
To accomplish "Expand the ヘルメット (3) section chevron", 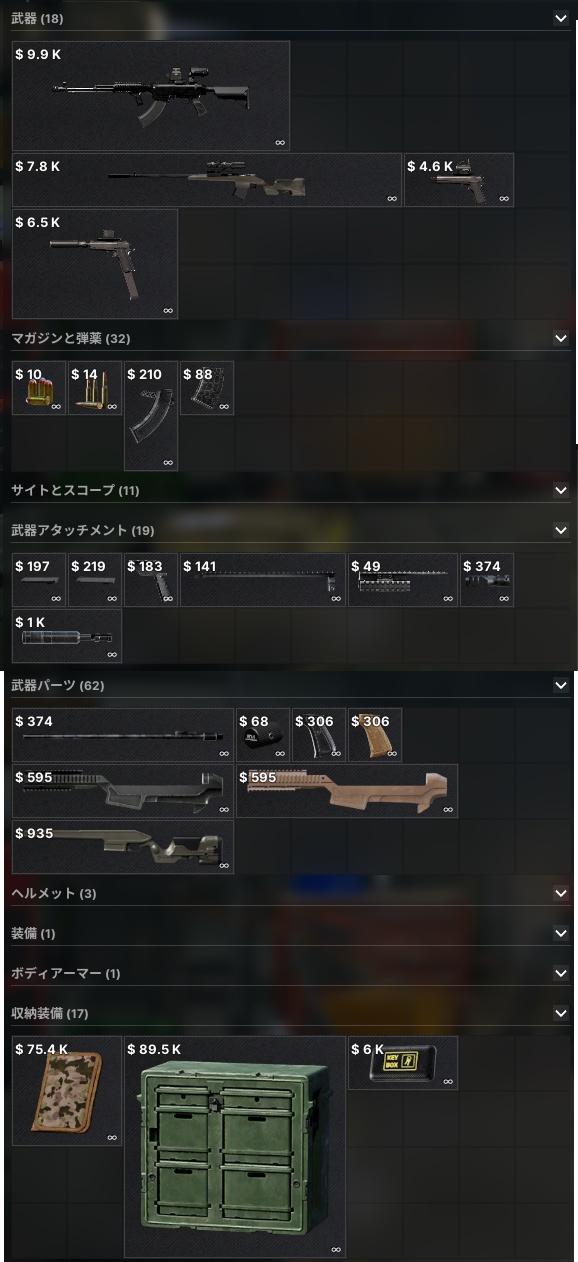I will (560, 893).
